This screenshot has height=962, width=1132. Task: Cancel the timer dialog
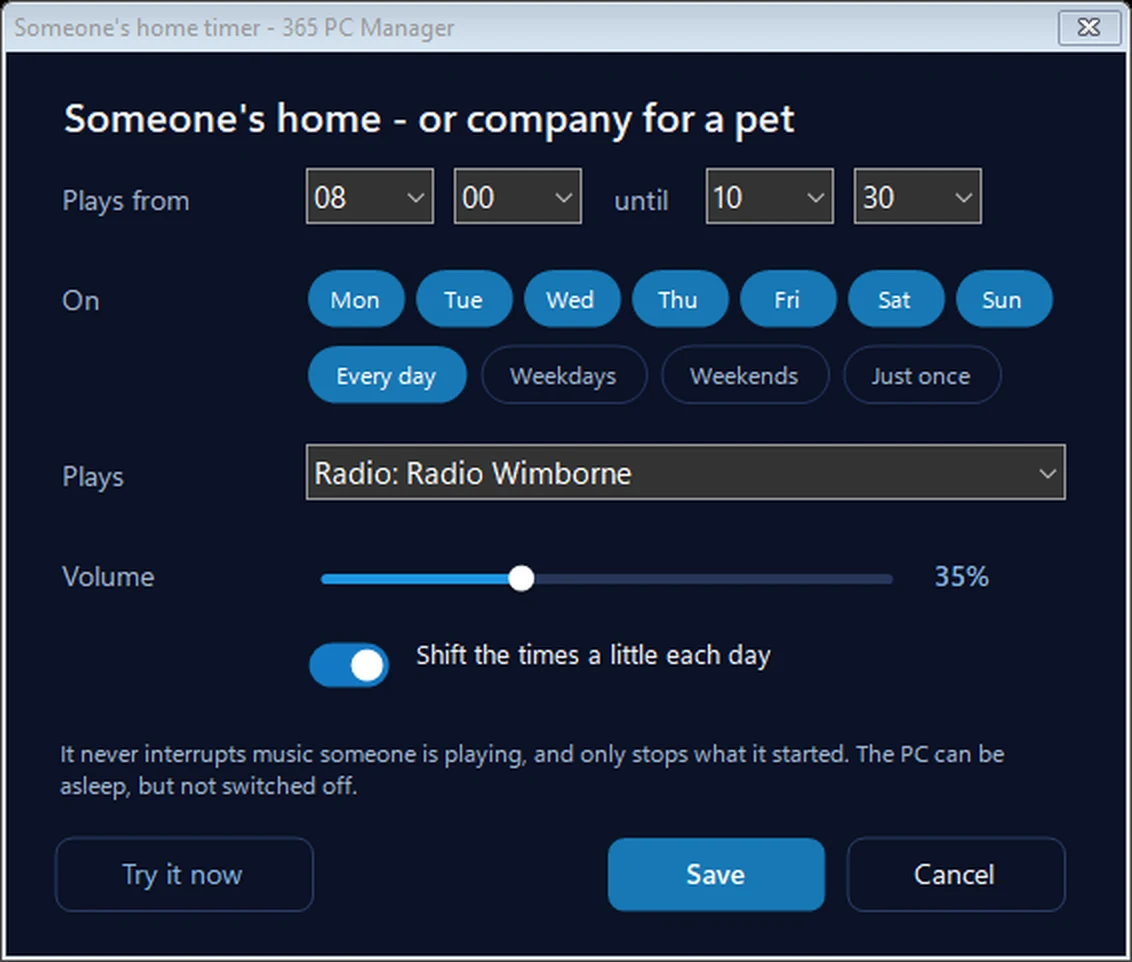point(956,874)
